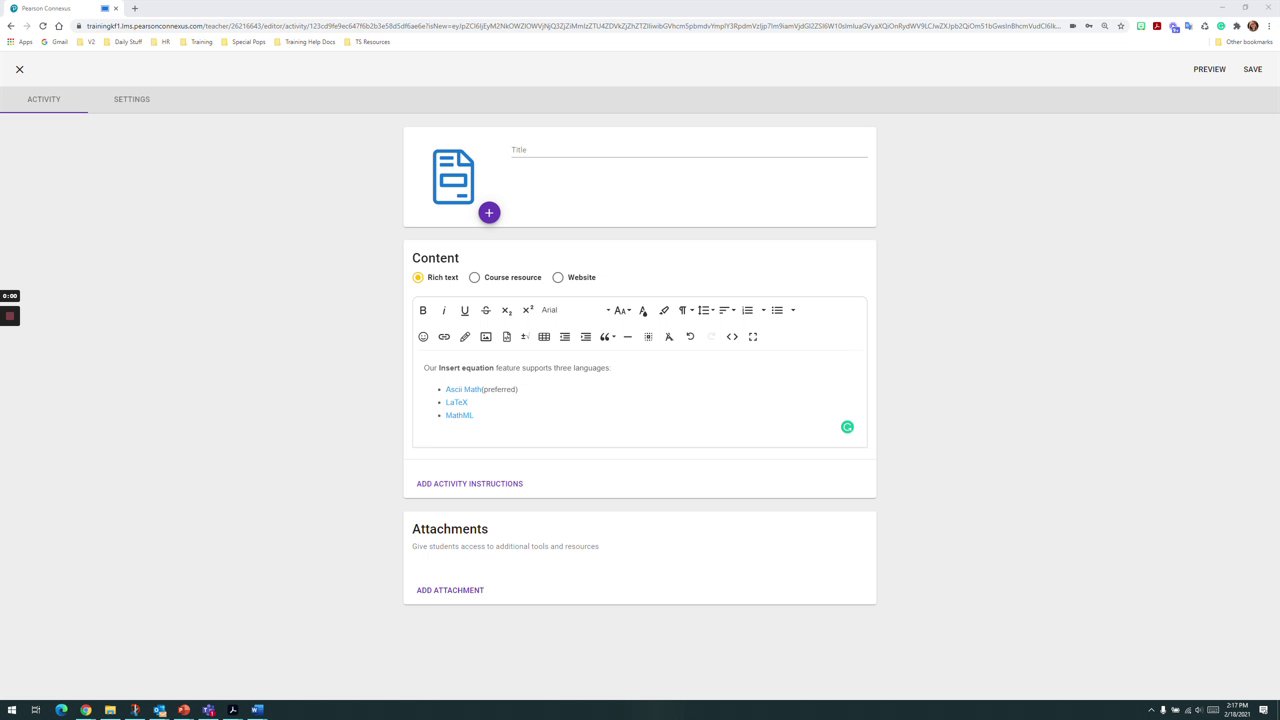1280x720 pixels.
Task: Open the text color picker
Action: point(643,310)
